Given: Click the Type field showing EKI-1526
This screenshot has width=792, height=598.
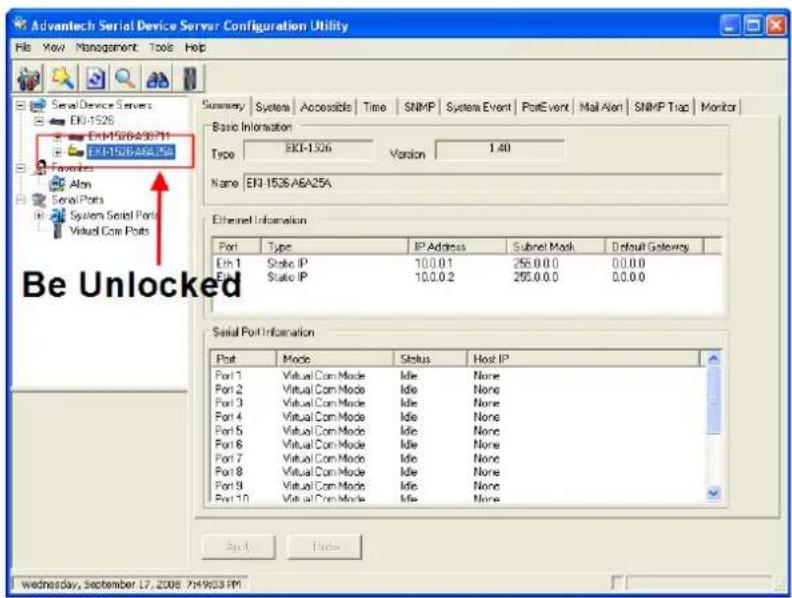Looking at the screenshot, I should tap(308, 150).
